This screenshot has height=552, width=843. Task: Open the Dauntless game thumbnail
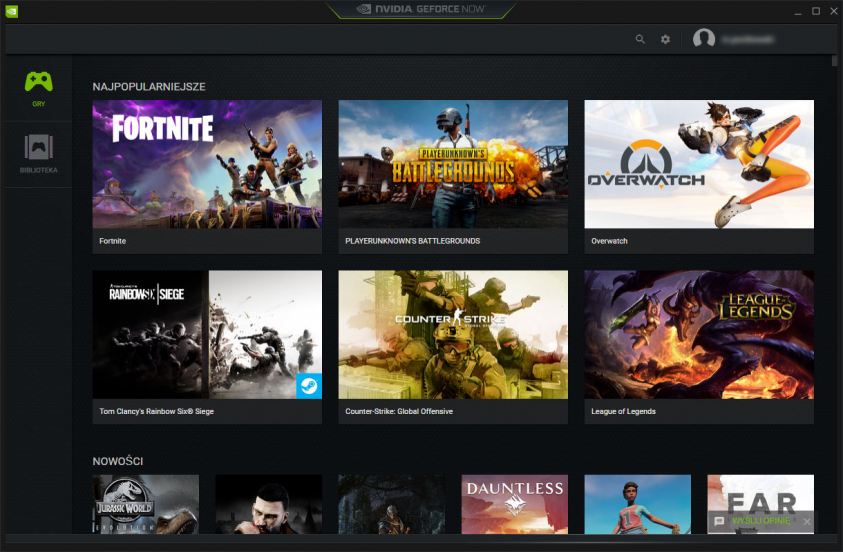(515, 504)
